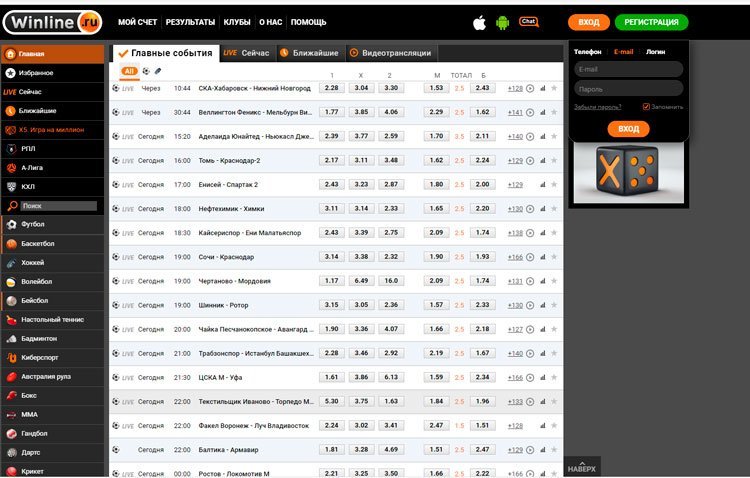Click the Android app icon
The image size is (750, 478).
point(503,22)
